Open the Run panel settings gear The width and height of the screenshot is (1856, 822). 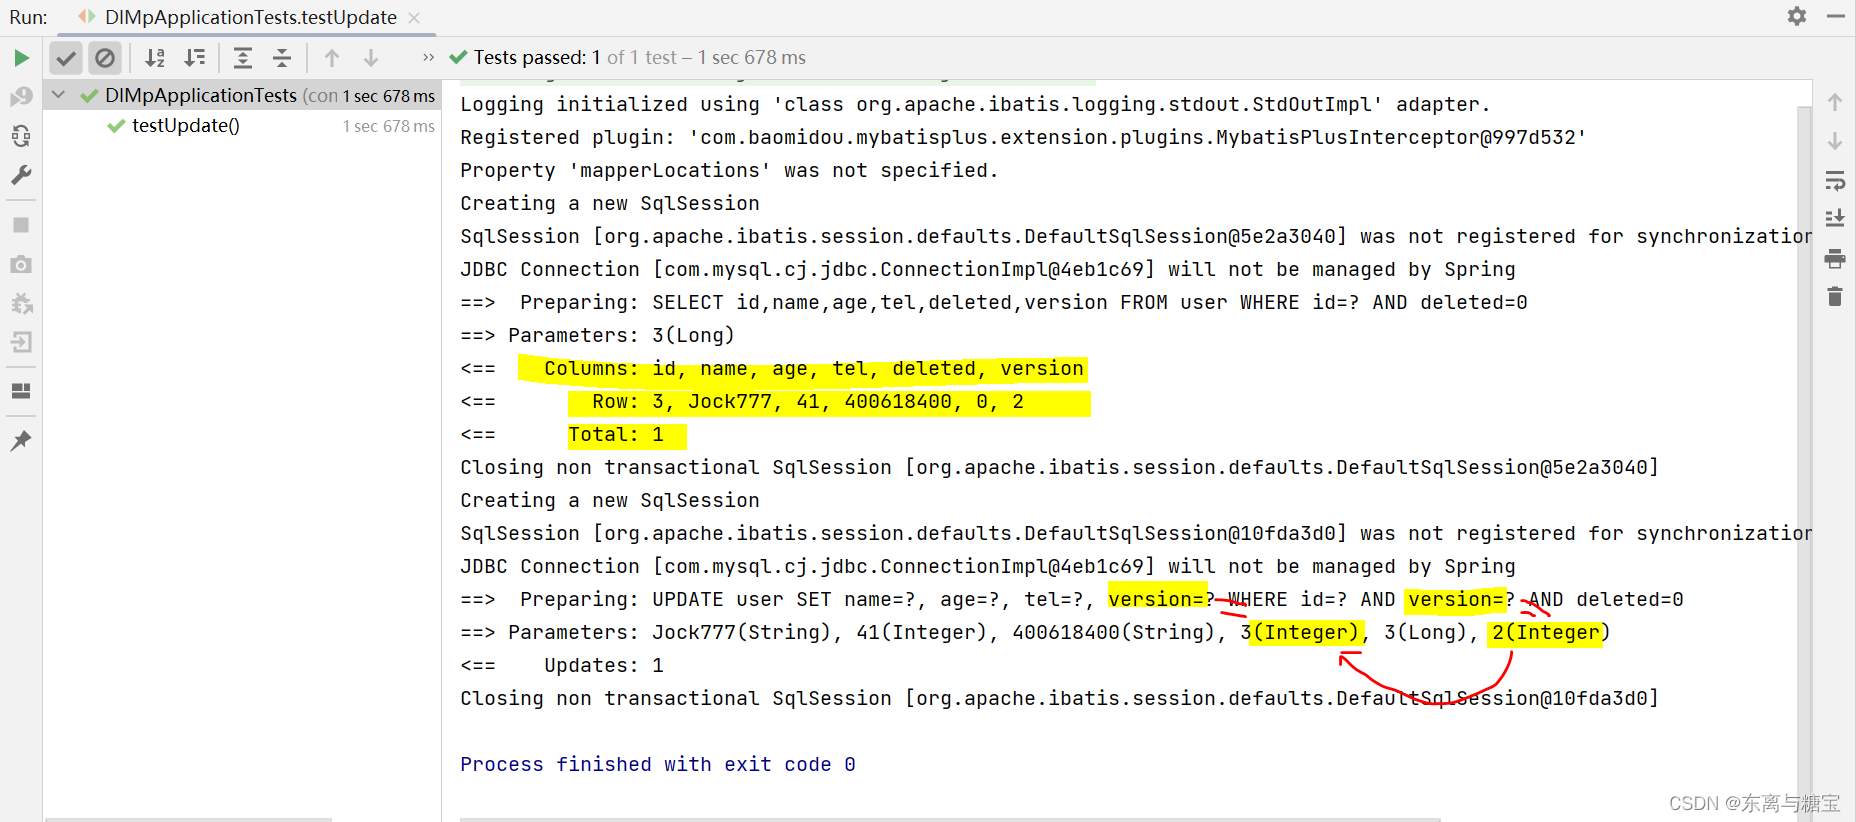click(1797, 16)
